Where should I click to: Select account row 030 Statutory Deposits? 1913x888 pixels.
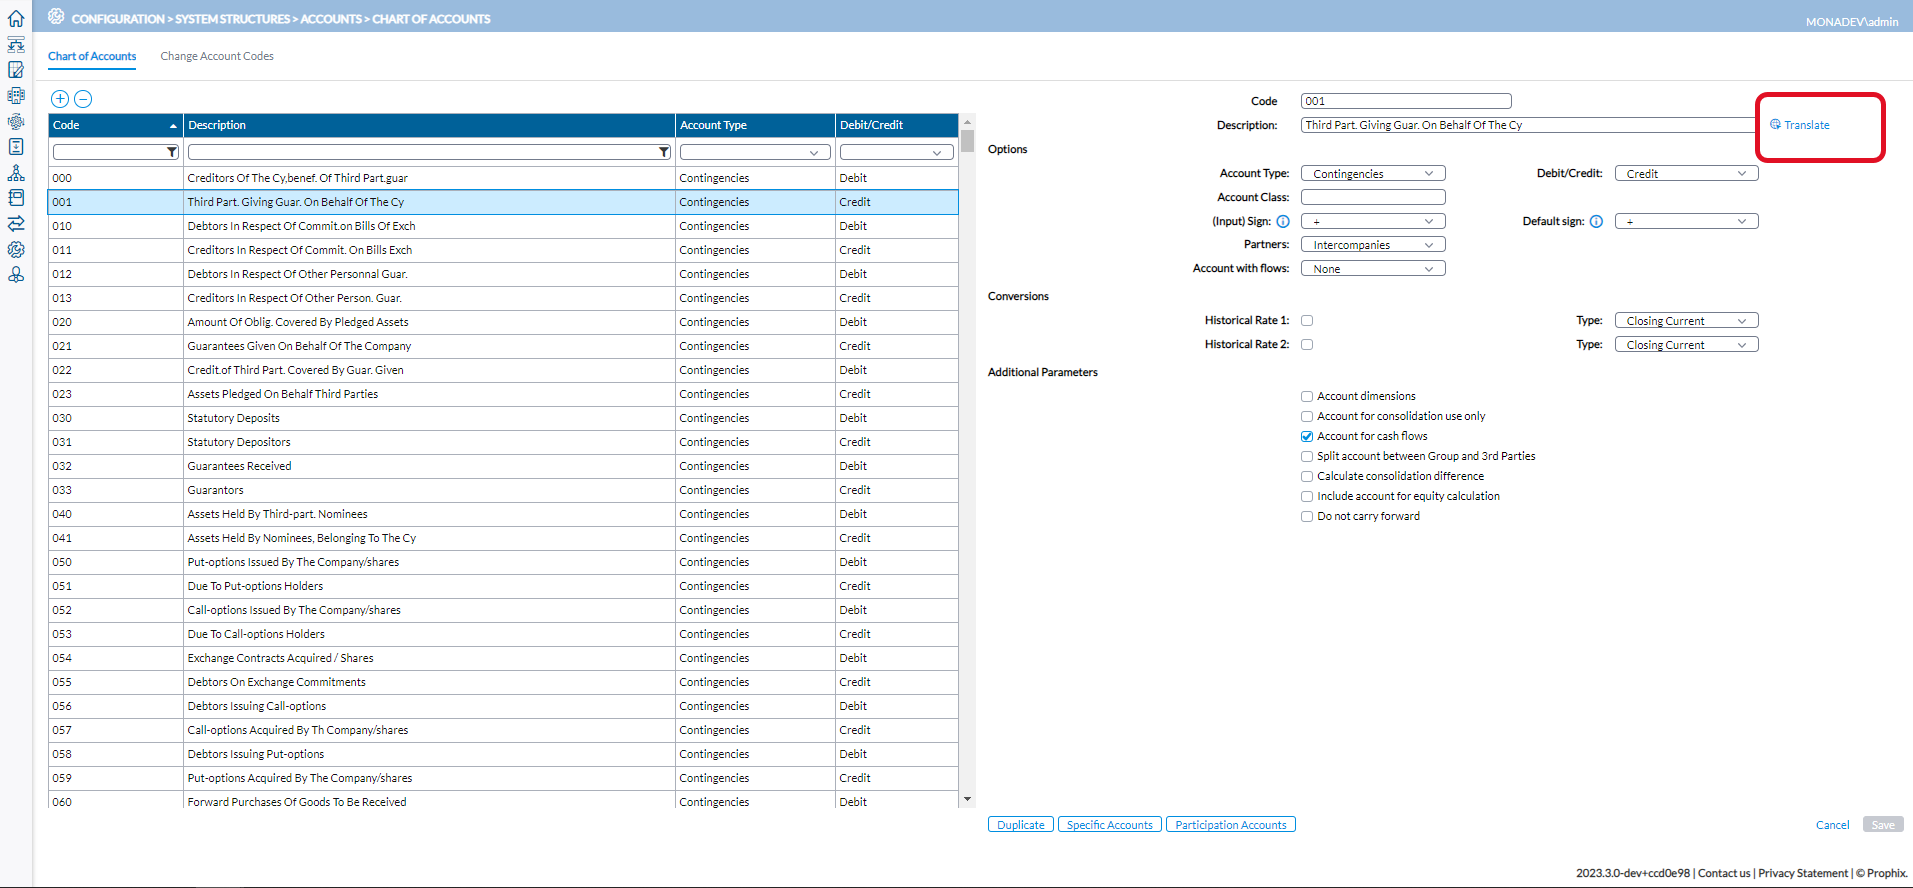point(503,418)
